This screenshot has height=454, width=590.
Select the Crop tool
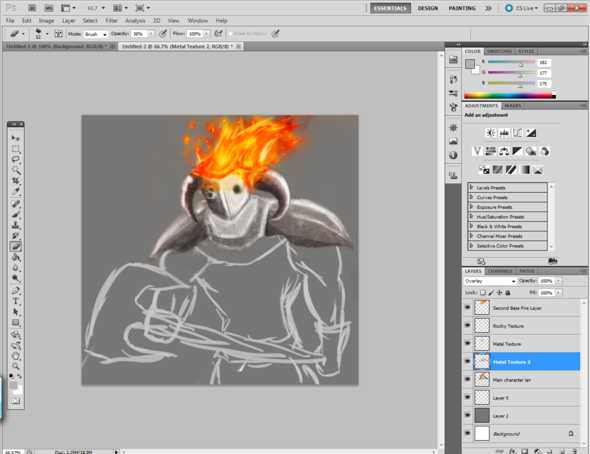[15, 181]
